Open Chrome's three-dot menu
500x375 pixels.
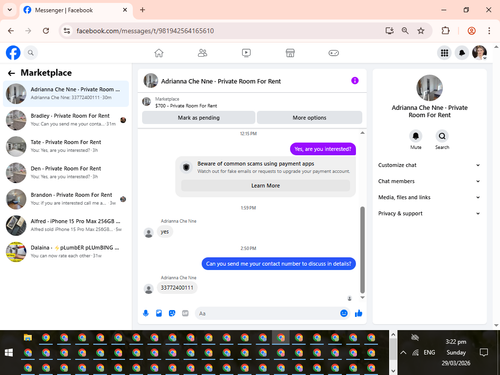pos(489,31)
